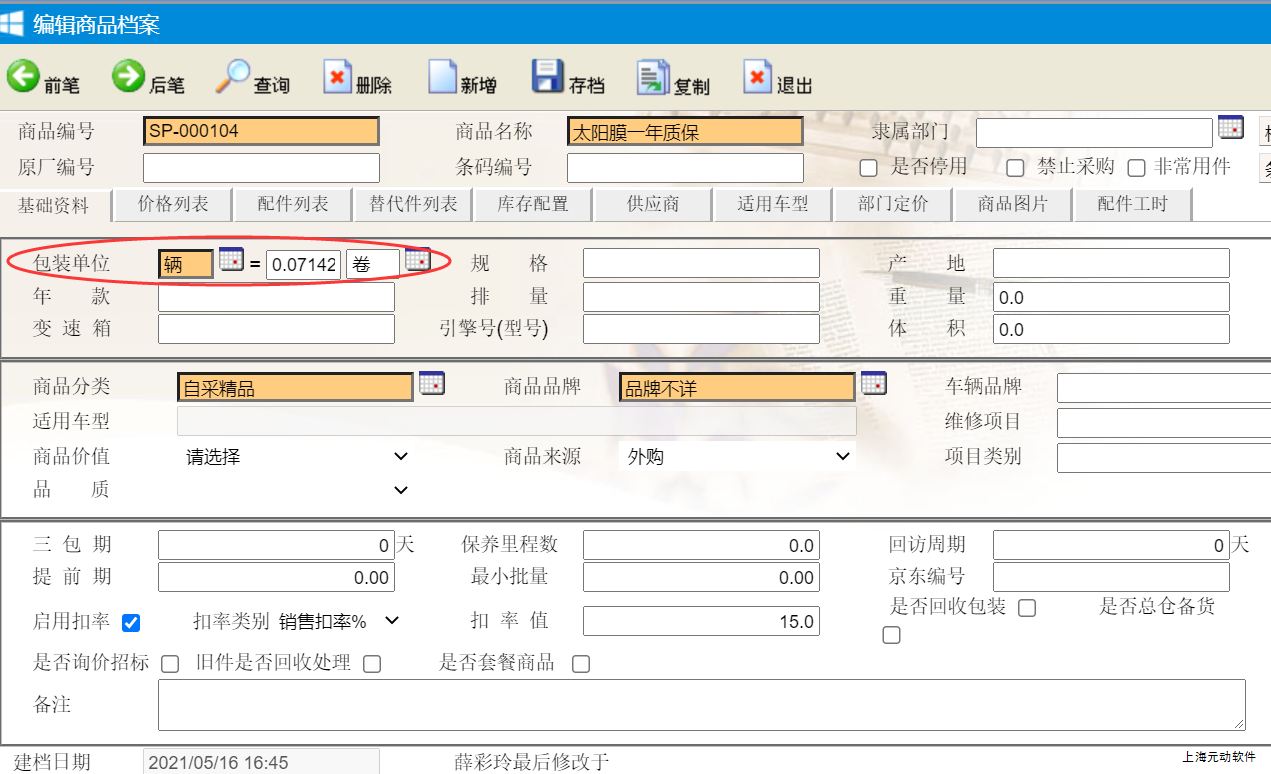The width and height of the screenshot is (1271, 774).
Task: Click the green 后笔 next record arrow
Action: [128, 77]
